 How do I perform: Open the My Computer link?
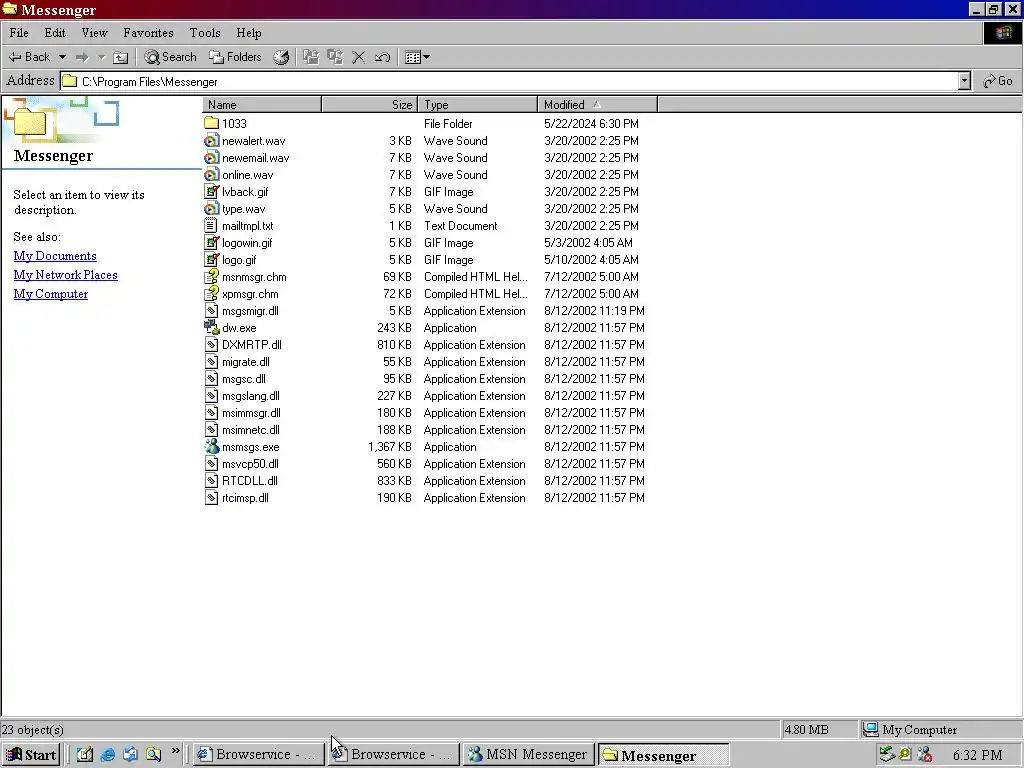coord(51,294)
